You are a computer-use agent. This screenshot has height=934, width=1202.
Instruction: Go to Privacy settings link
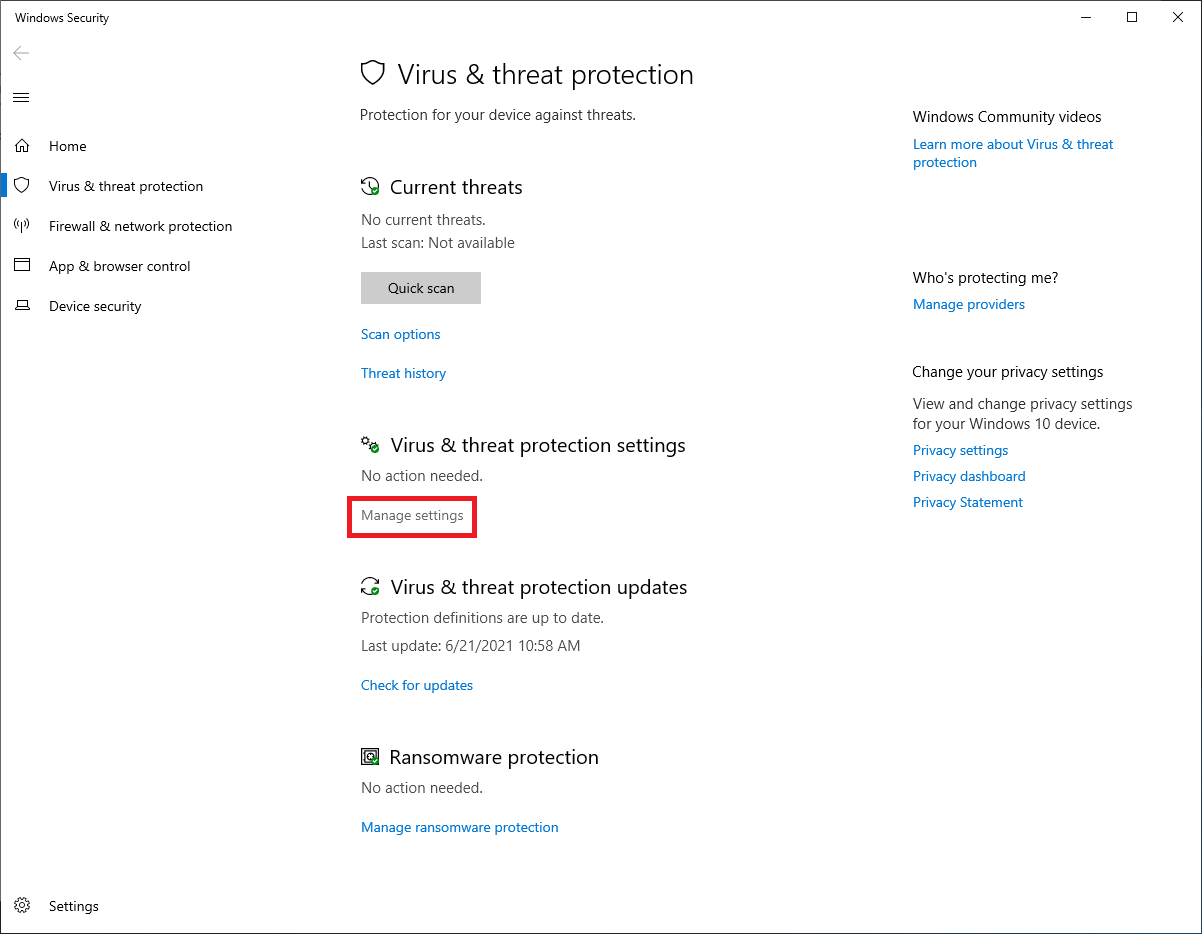pyautogui.click(x=960, y=450)
